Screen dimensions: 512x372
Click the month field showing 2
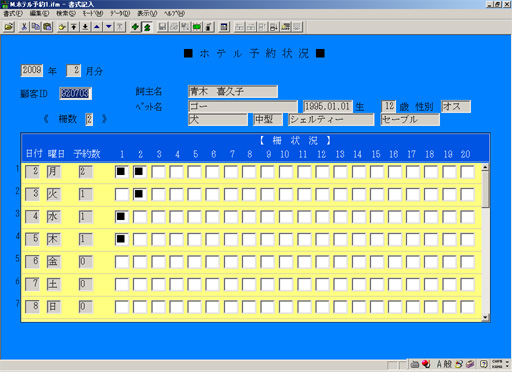tap(73, 70)
